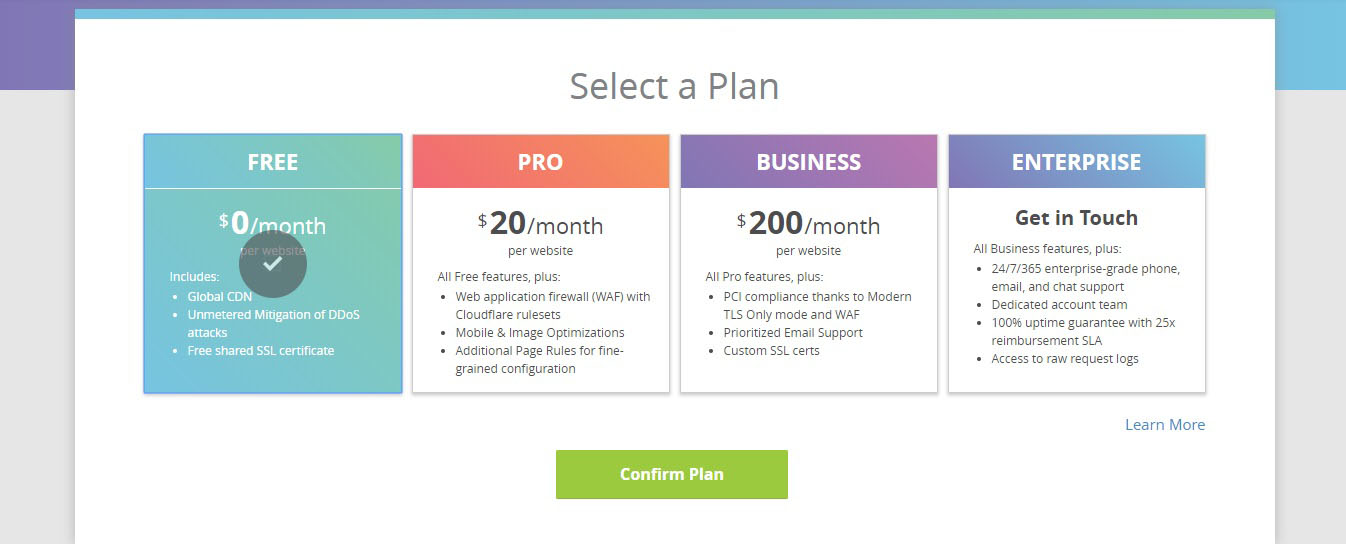Viewport: 1346px width, 544px height.
Task: Open the Learn More link
Action: (x=1165, y=425)
